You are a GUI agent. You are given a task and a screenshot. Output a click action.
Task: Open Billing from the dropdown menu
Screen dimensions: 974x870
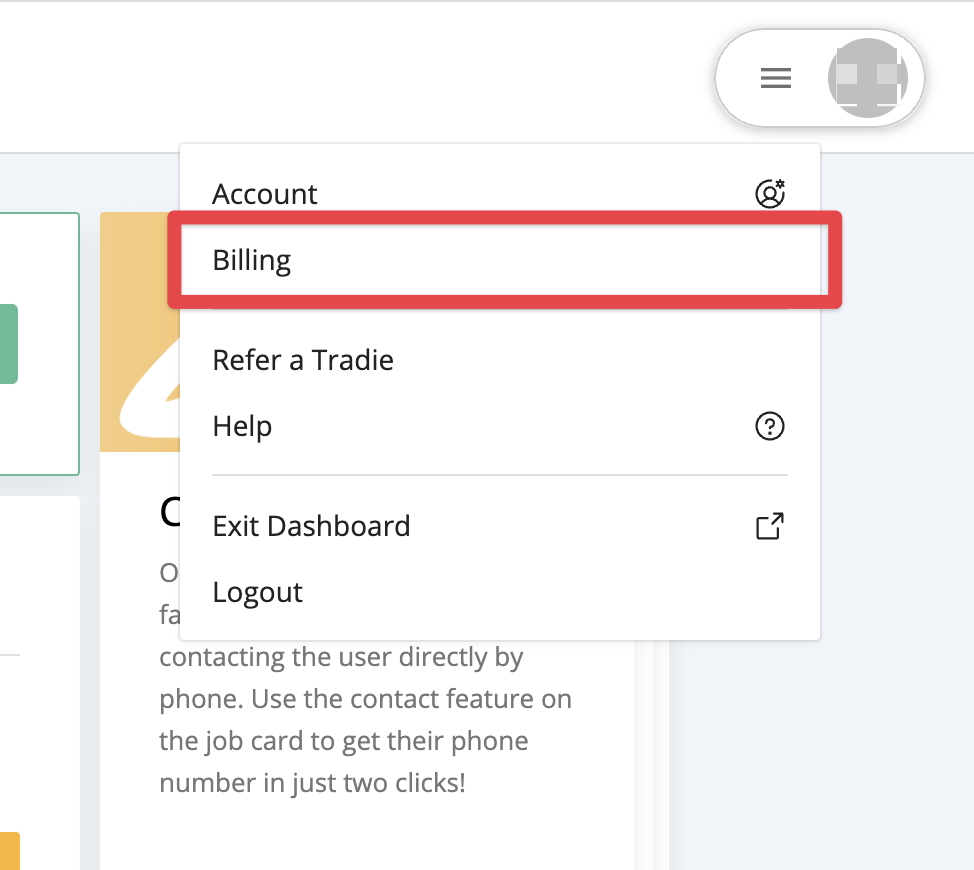tap(252, 260)
